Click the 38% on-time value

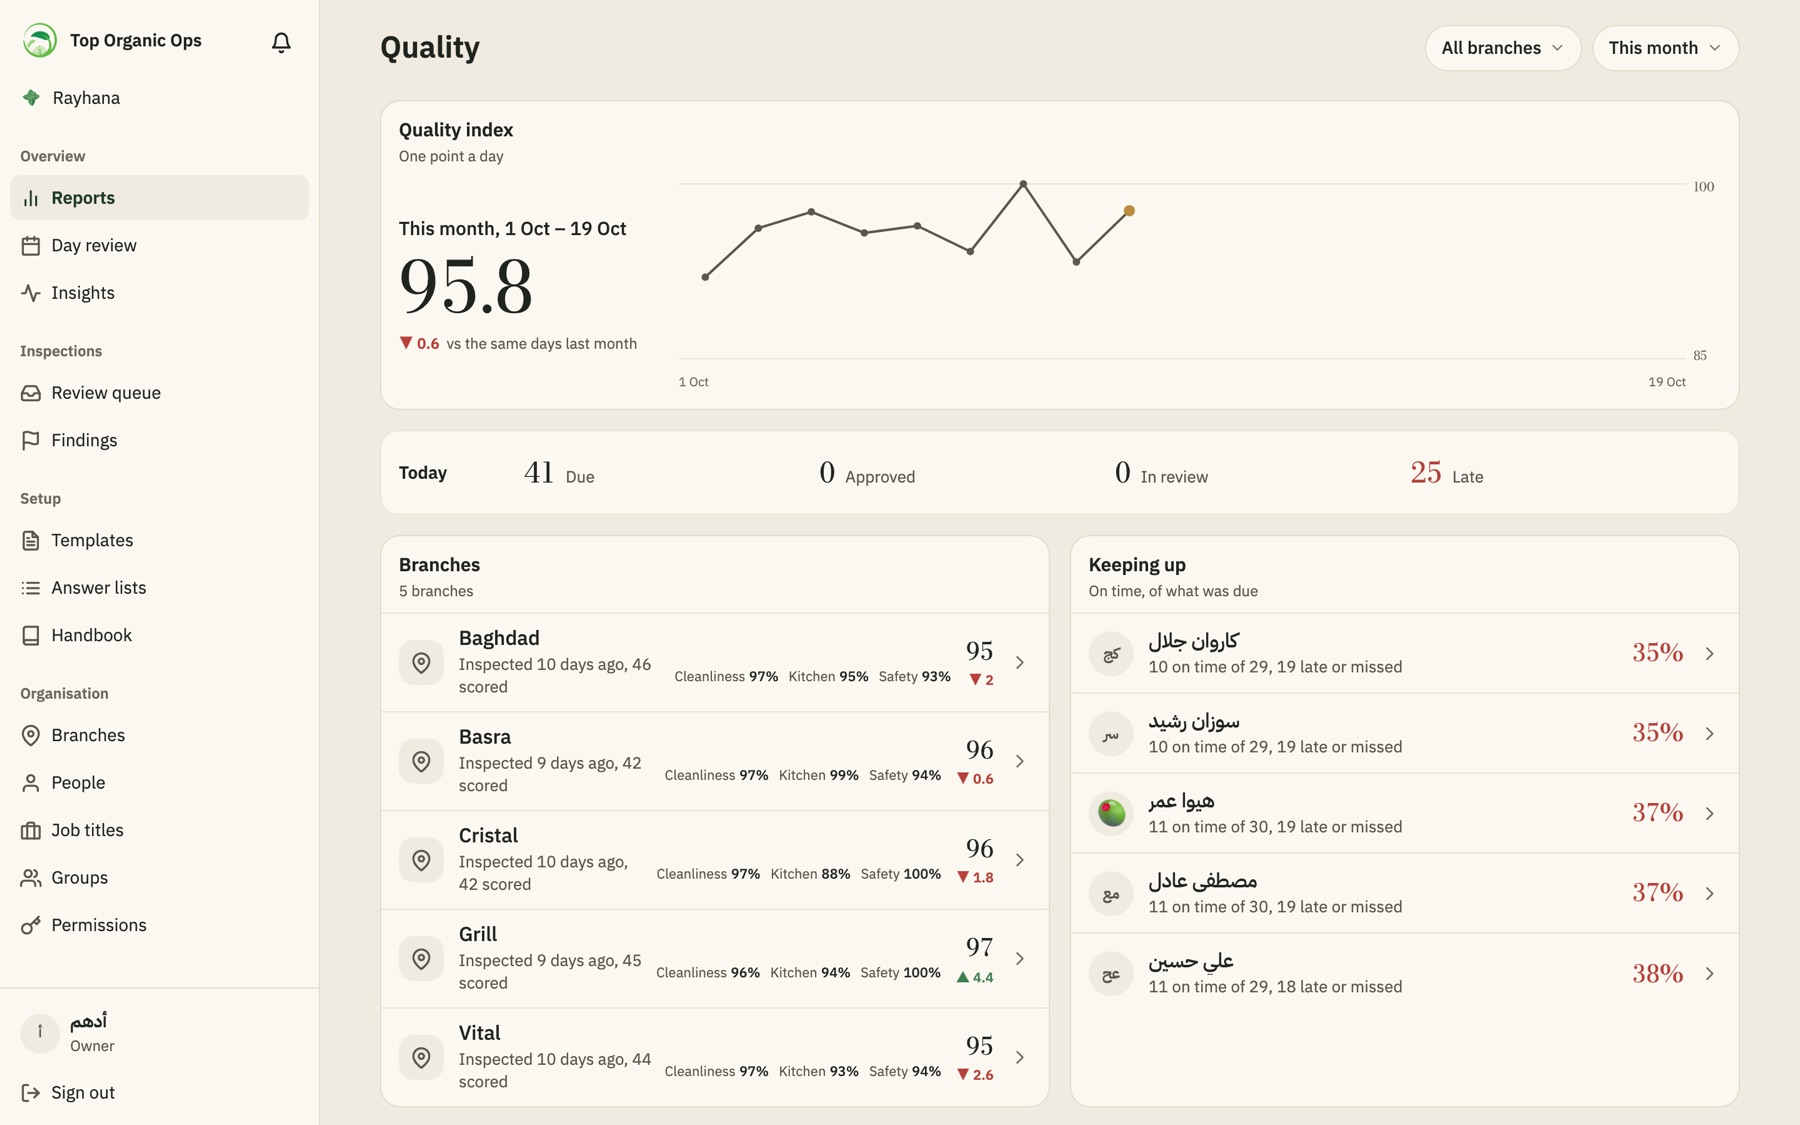(1657, 973)
